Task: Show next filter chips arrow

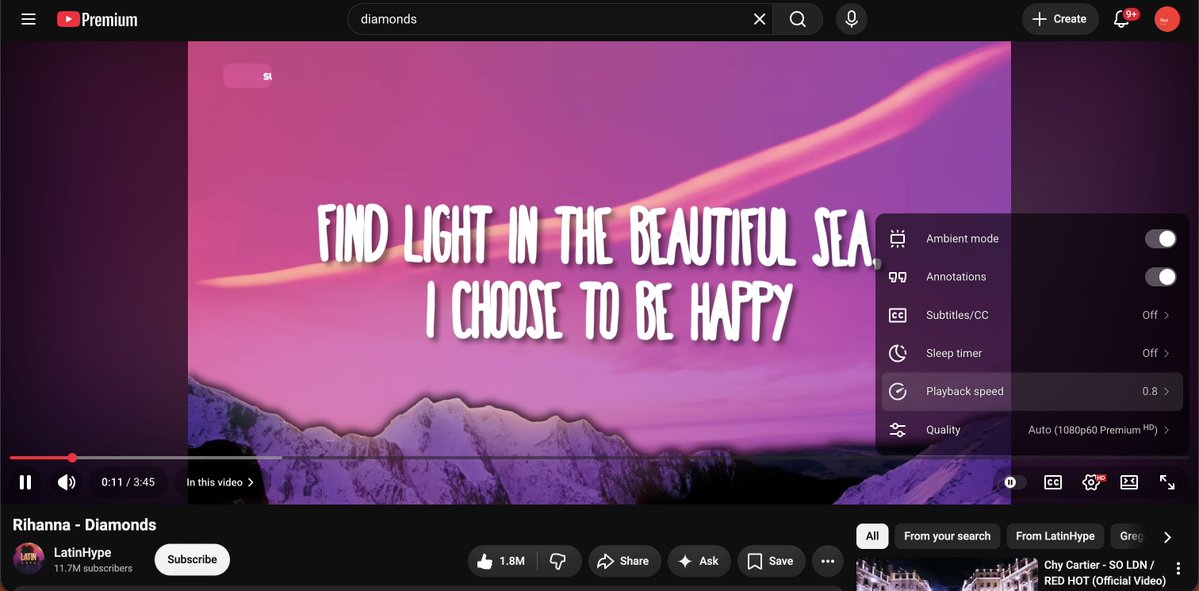Action: 1167,537
